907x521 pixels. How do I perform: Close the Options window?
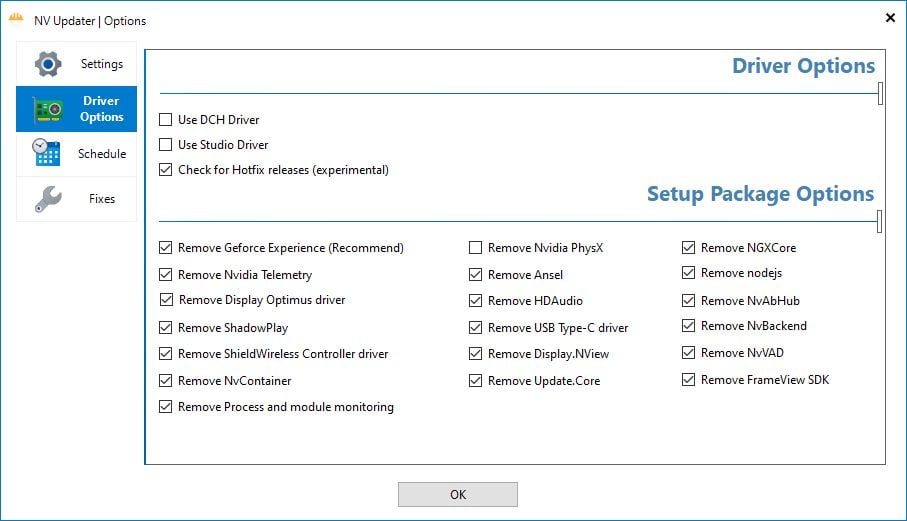[x=890, y=18]
